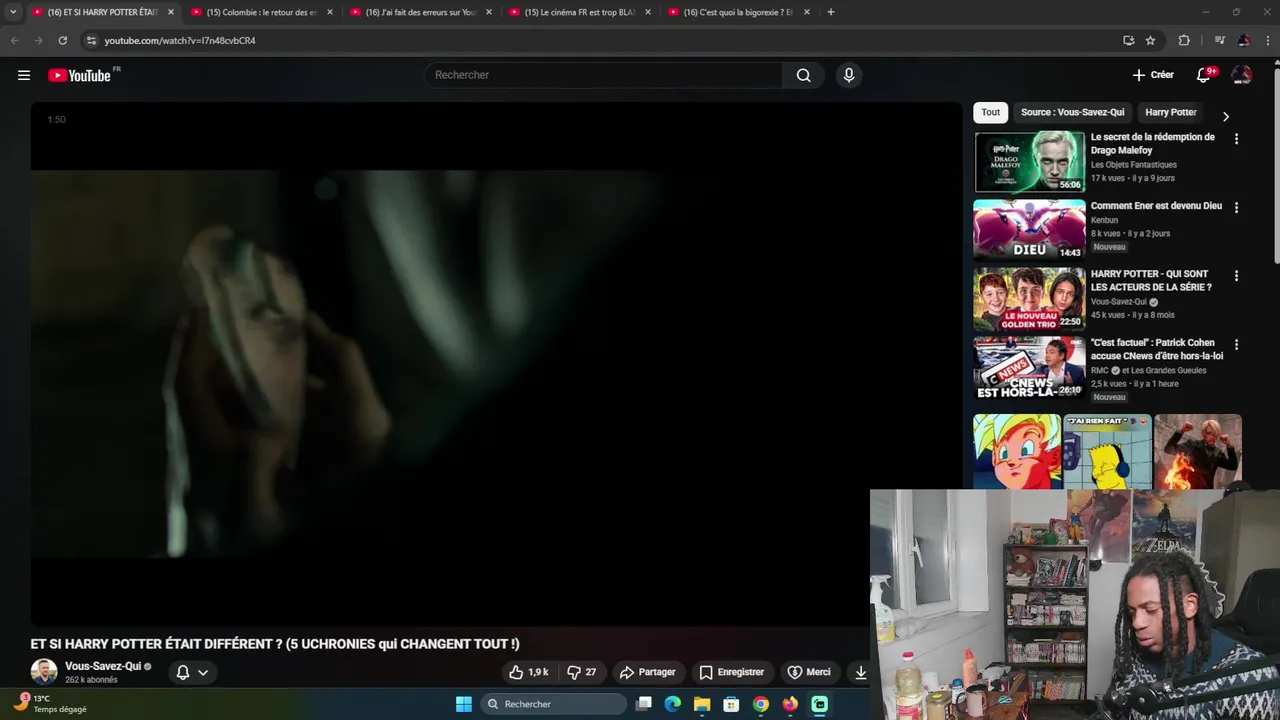Screen dimensions: 1280x720
Task: Click the Partager share button
Action: coord(647,672)
